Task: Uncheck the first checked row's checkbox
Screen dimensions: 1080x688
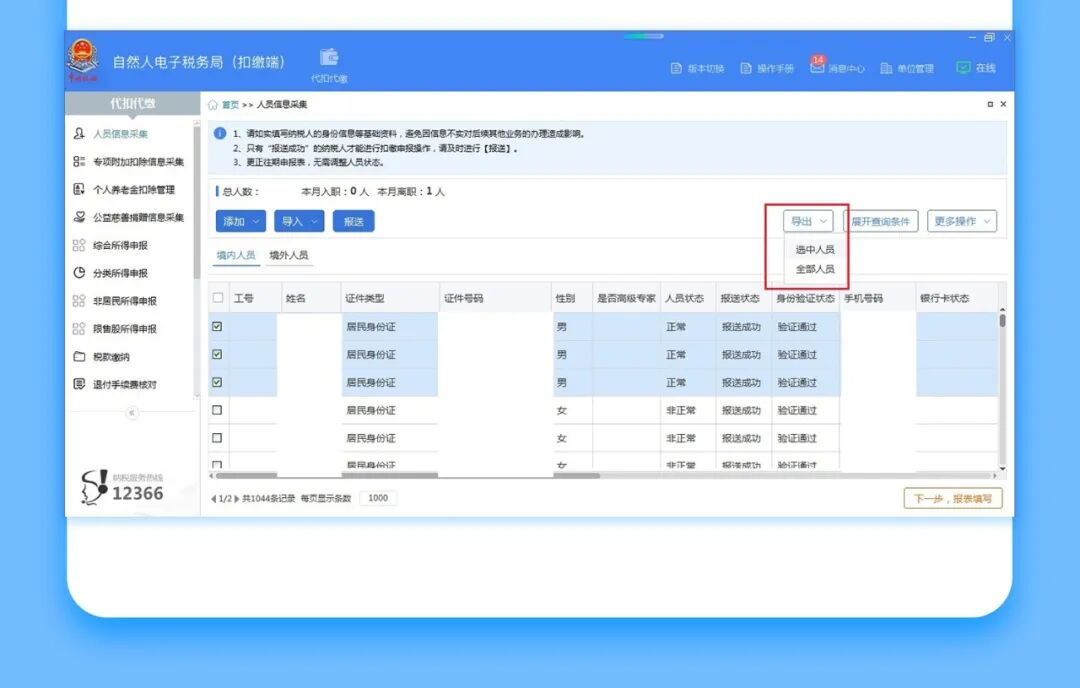Action: 218,326
